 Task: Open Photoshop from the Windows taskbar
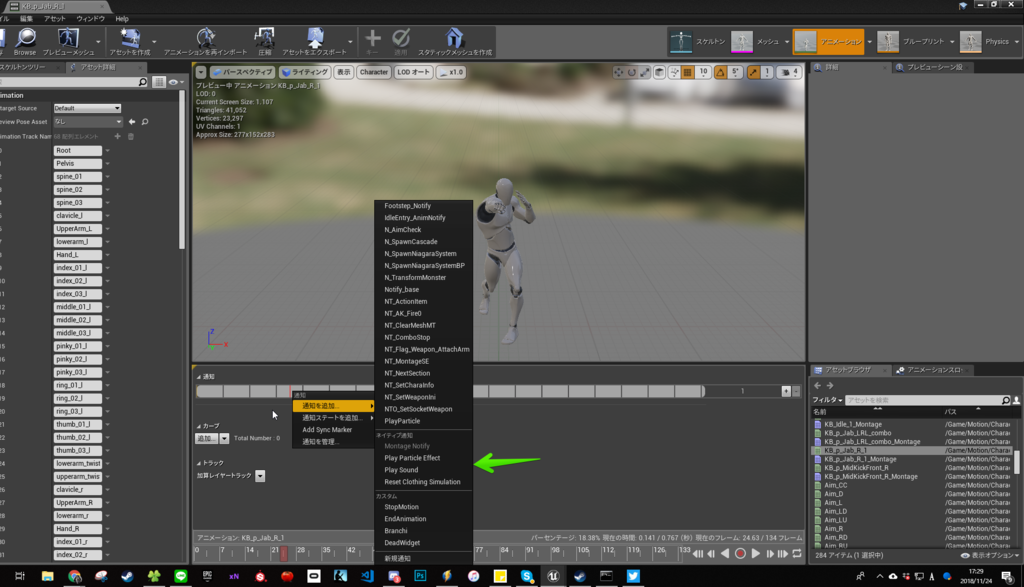point(420,576)
